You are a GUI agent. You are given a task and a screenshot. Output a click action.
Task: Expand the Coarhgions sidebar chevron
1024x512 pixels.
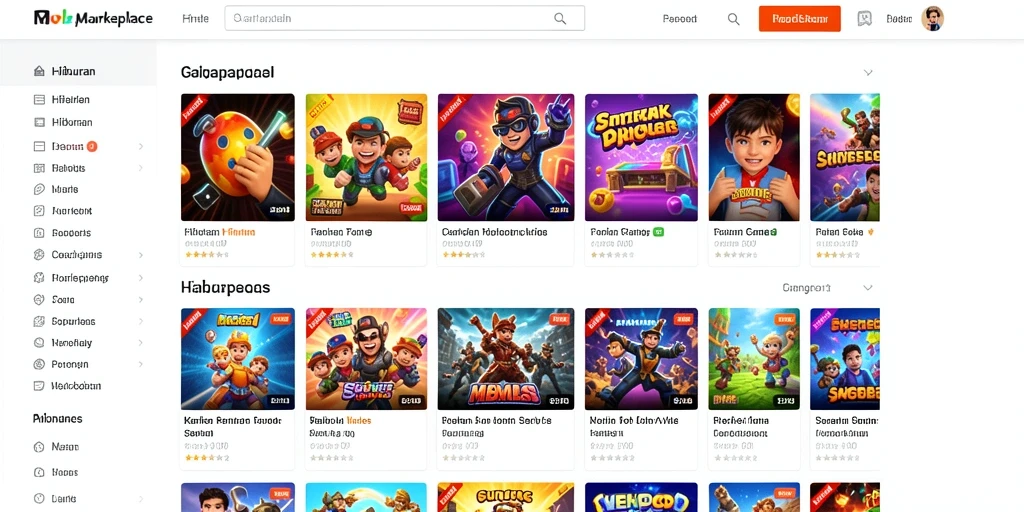140,255
